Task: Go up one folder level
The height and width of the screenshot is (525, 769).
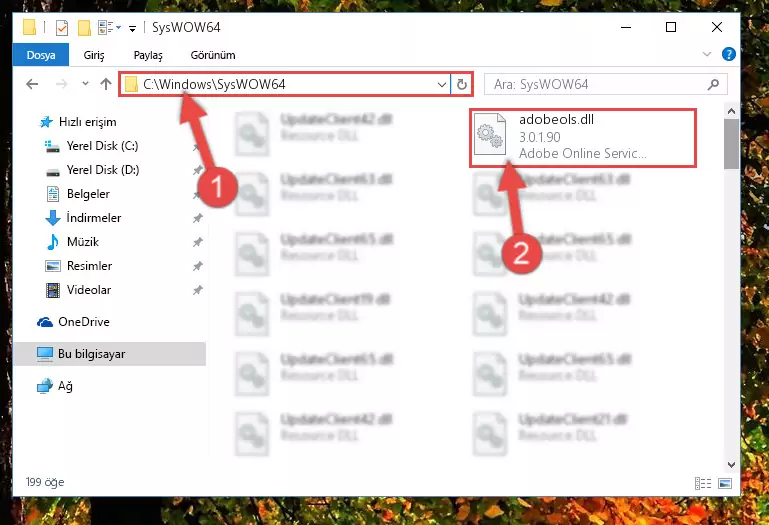Action: tap(105, 84)
